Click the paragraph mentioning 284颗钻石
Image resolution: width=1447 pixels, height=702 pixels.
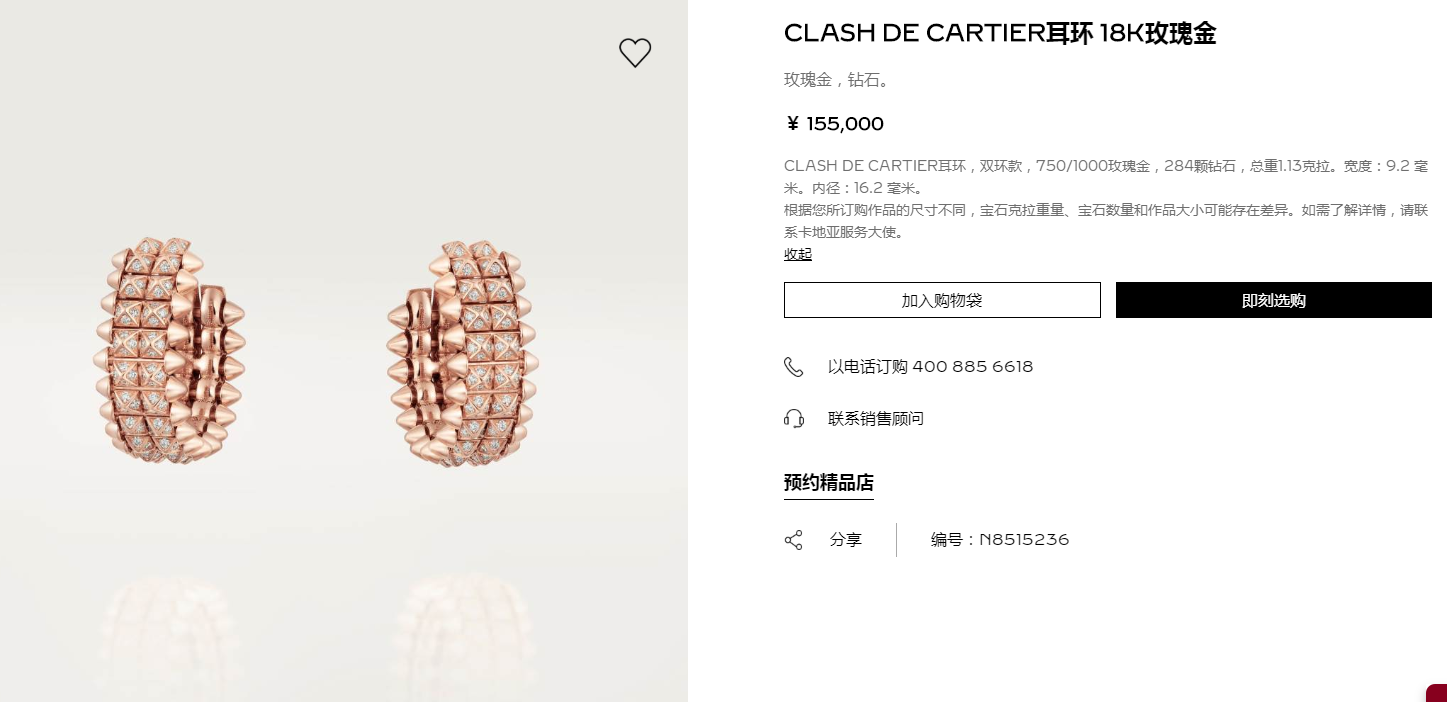tap(1106, 176)
